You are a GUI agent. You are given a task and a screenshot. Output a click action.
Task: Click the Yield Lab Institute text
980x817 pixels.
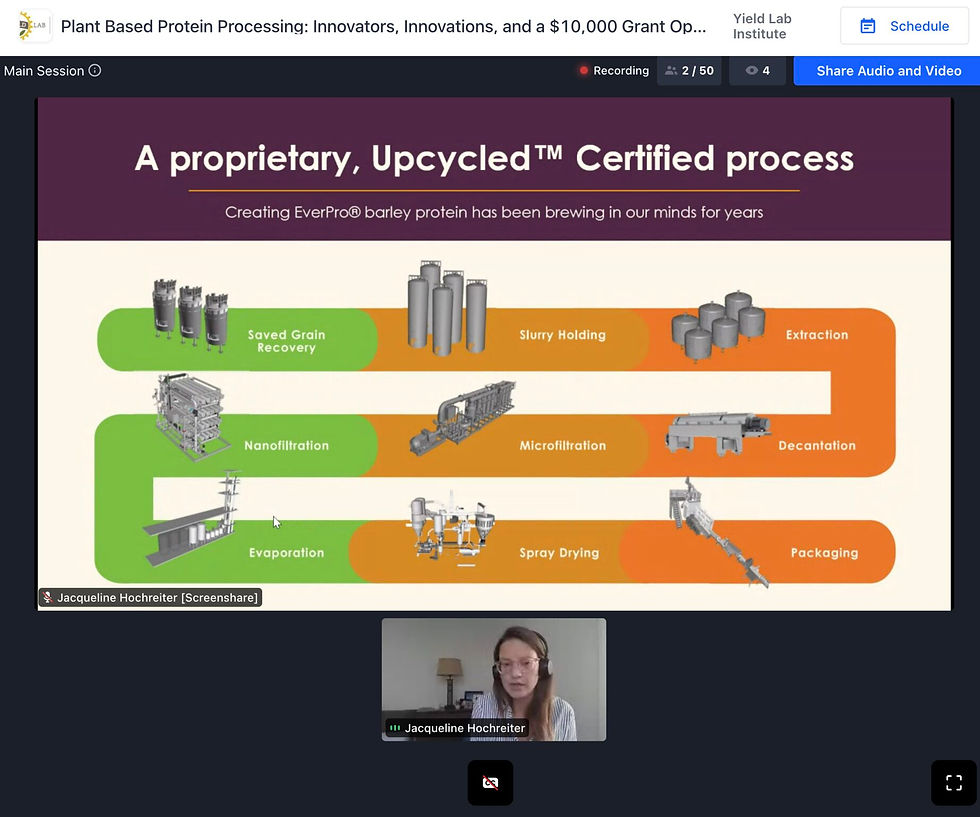click(x=762, y=26)
